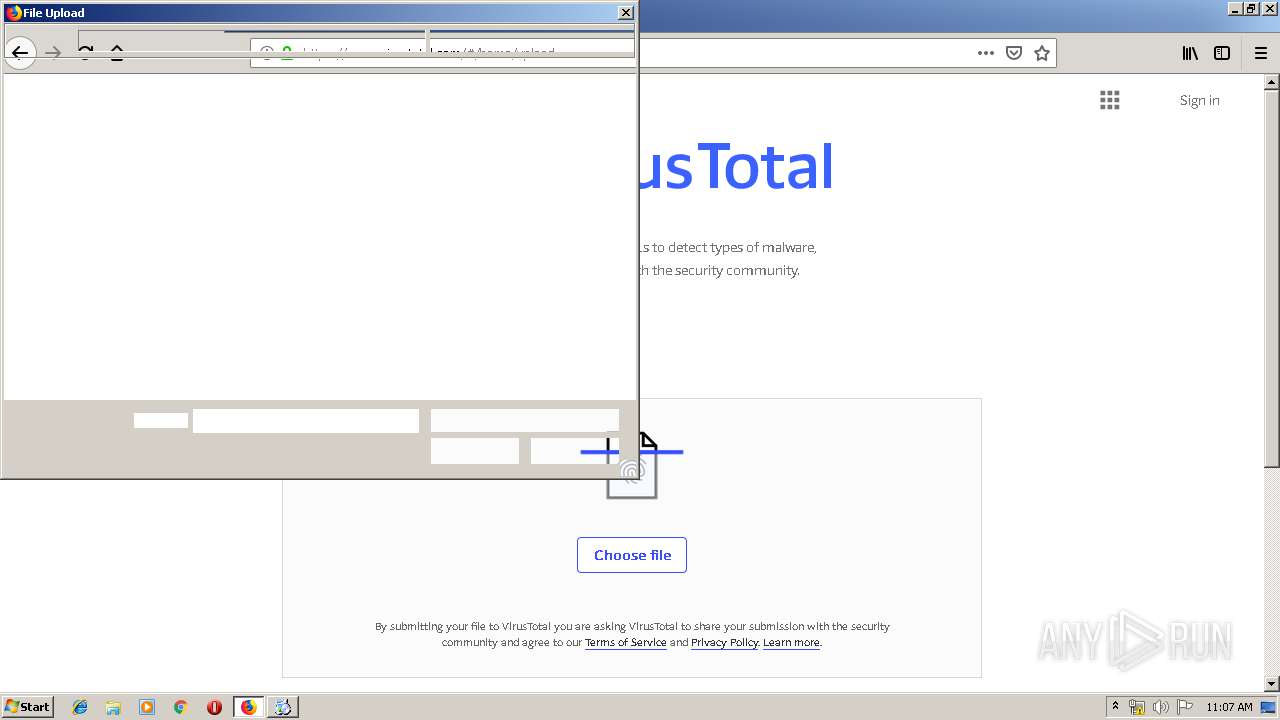Select the taskbar app next to Firefox
The height and width of the screenshot is (720, 1280).
click(283, 707)
